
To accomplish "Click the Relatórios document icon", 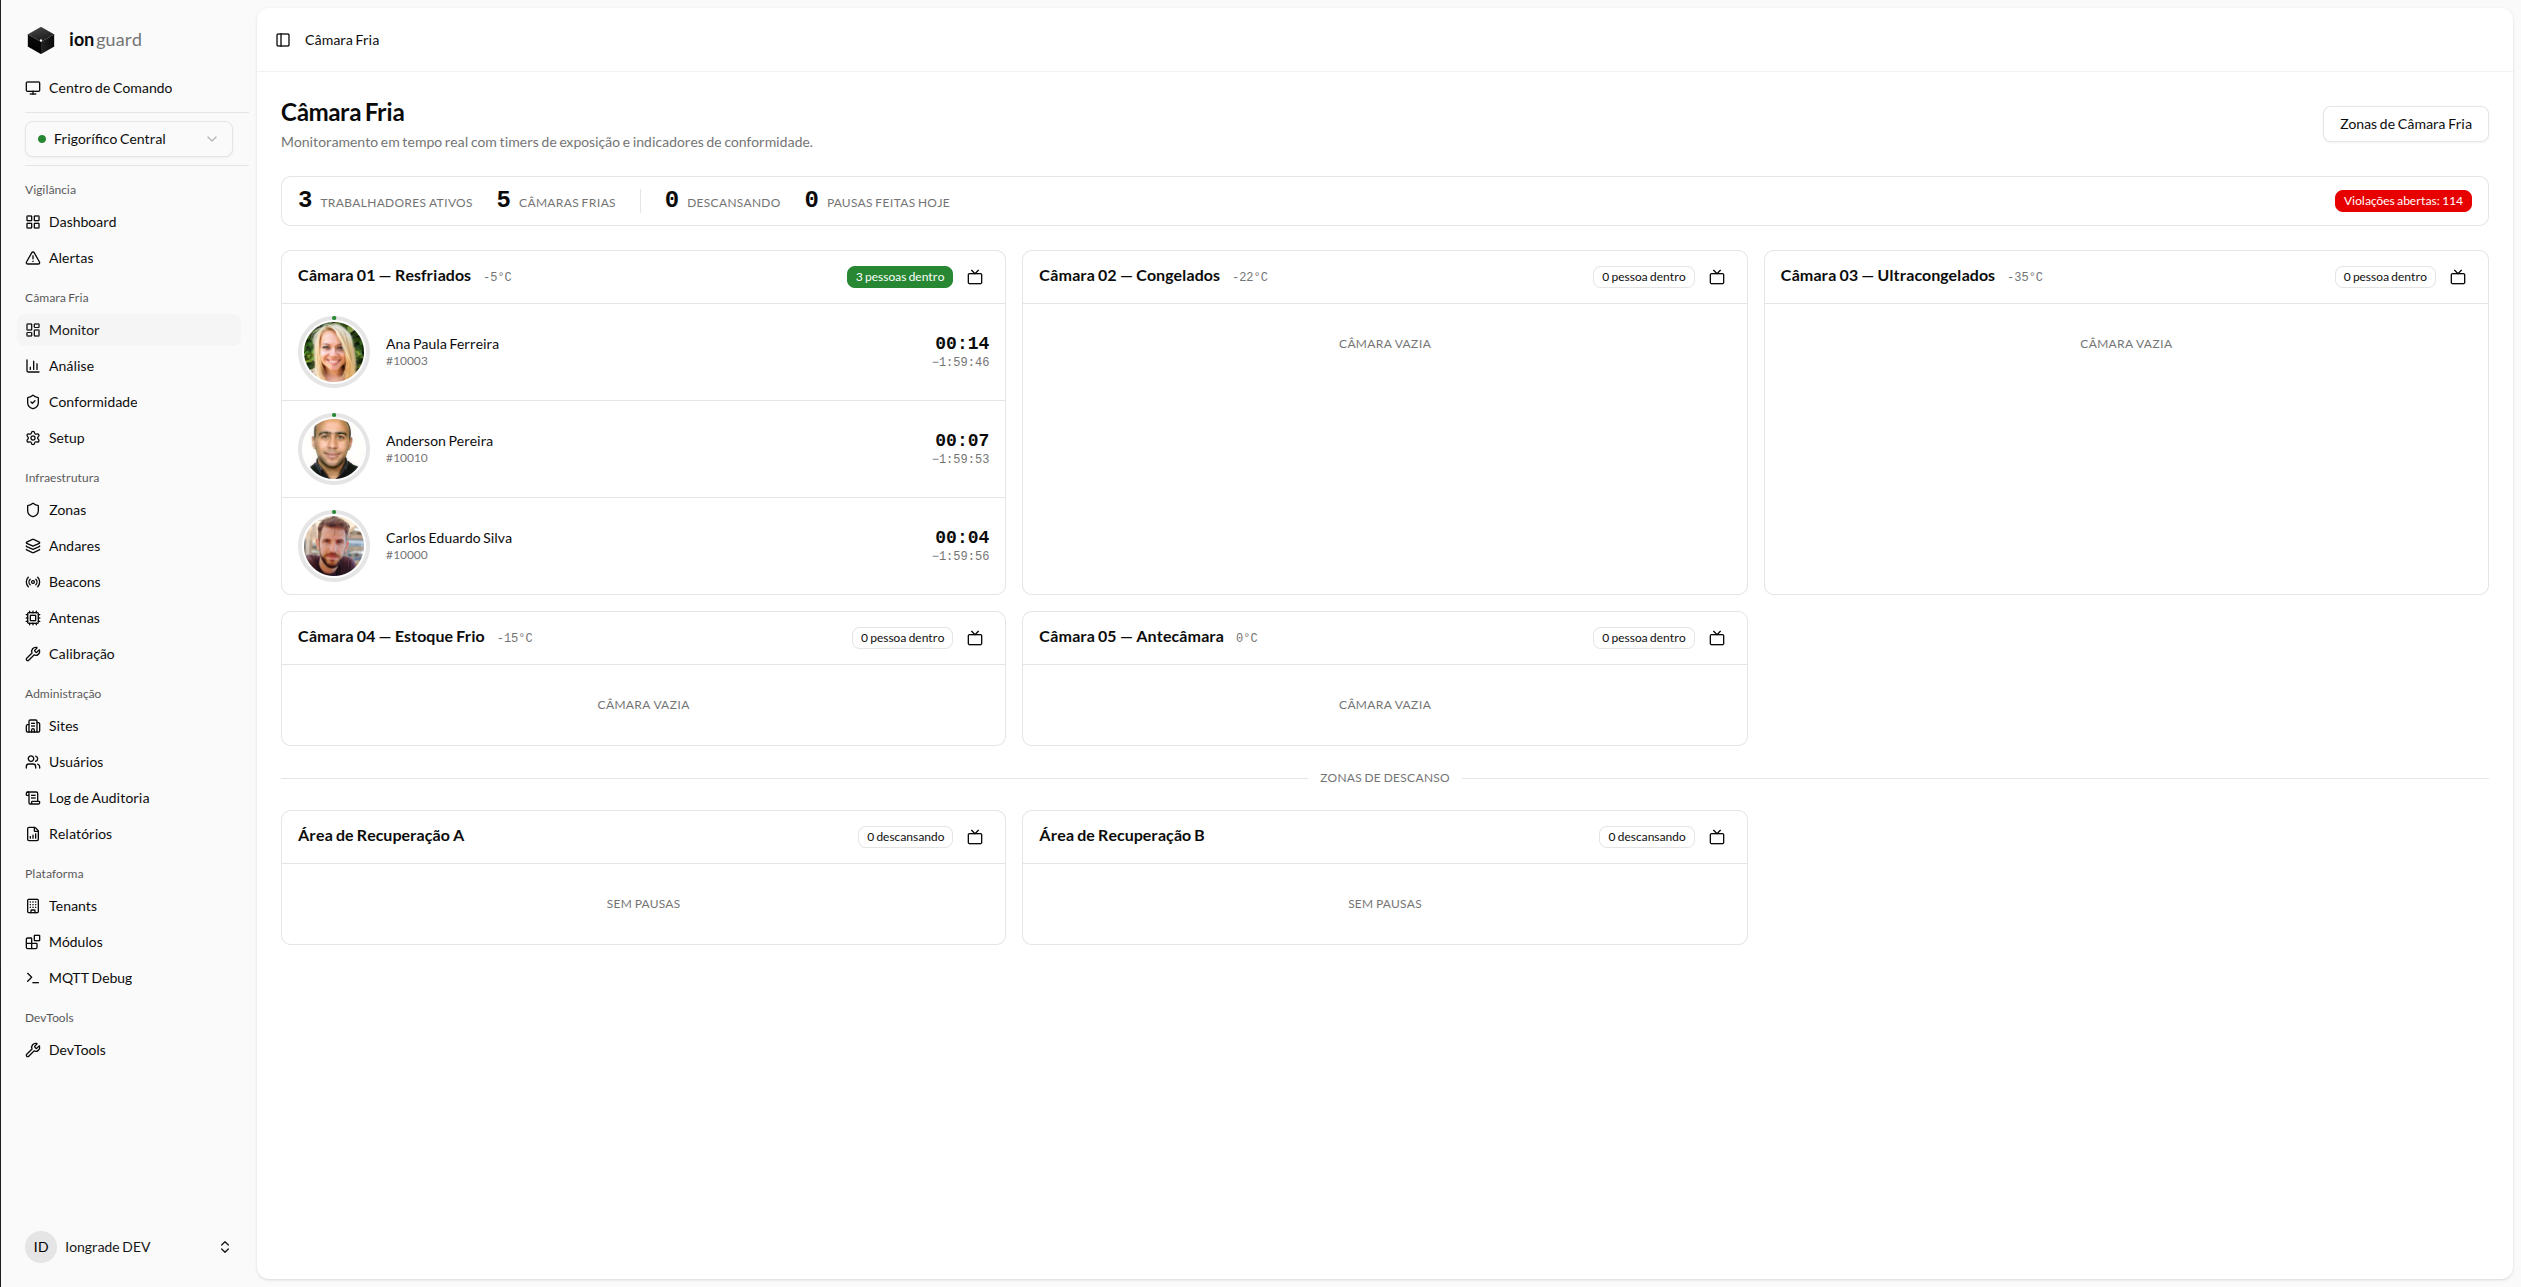I will pos(33,834).
